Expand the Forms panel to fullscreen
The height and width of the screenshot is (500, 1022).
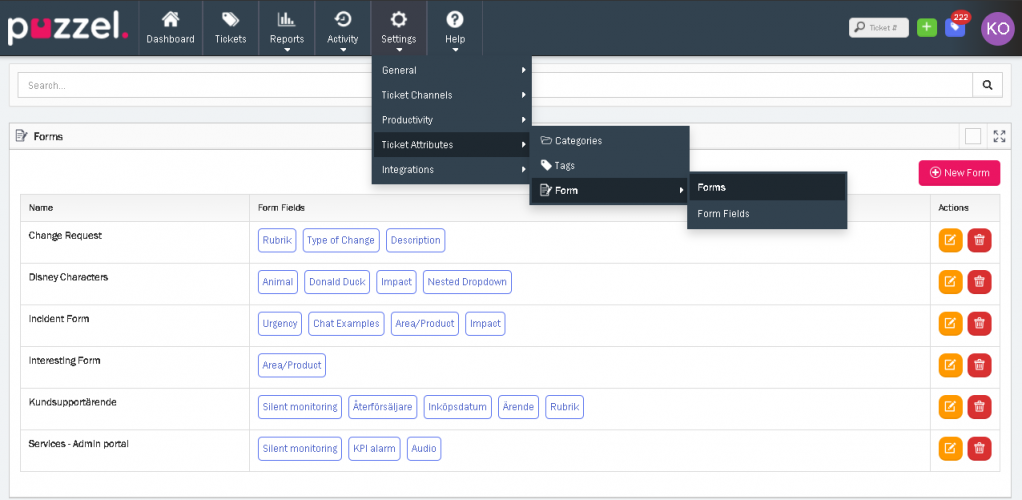click(x=999, y=137)
